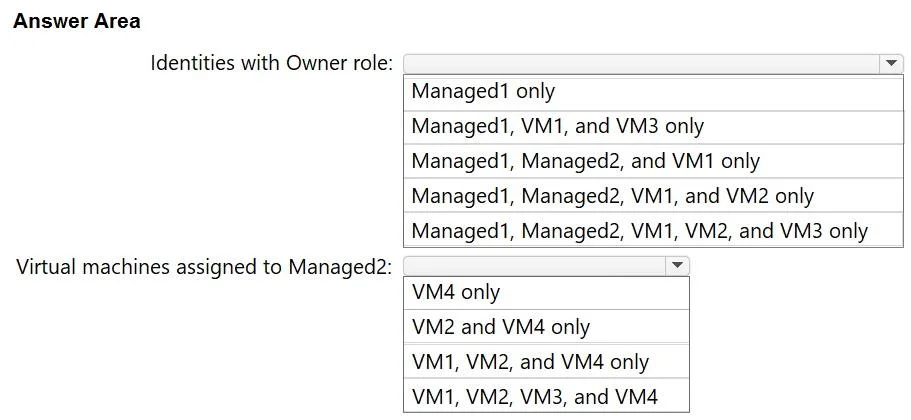This screenshot has width=911, height=420.
Task: Choose 'Managed1, Managed2, VM1, VM2, and VM3 only'
Action: coord(653,230)
